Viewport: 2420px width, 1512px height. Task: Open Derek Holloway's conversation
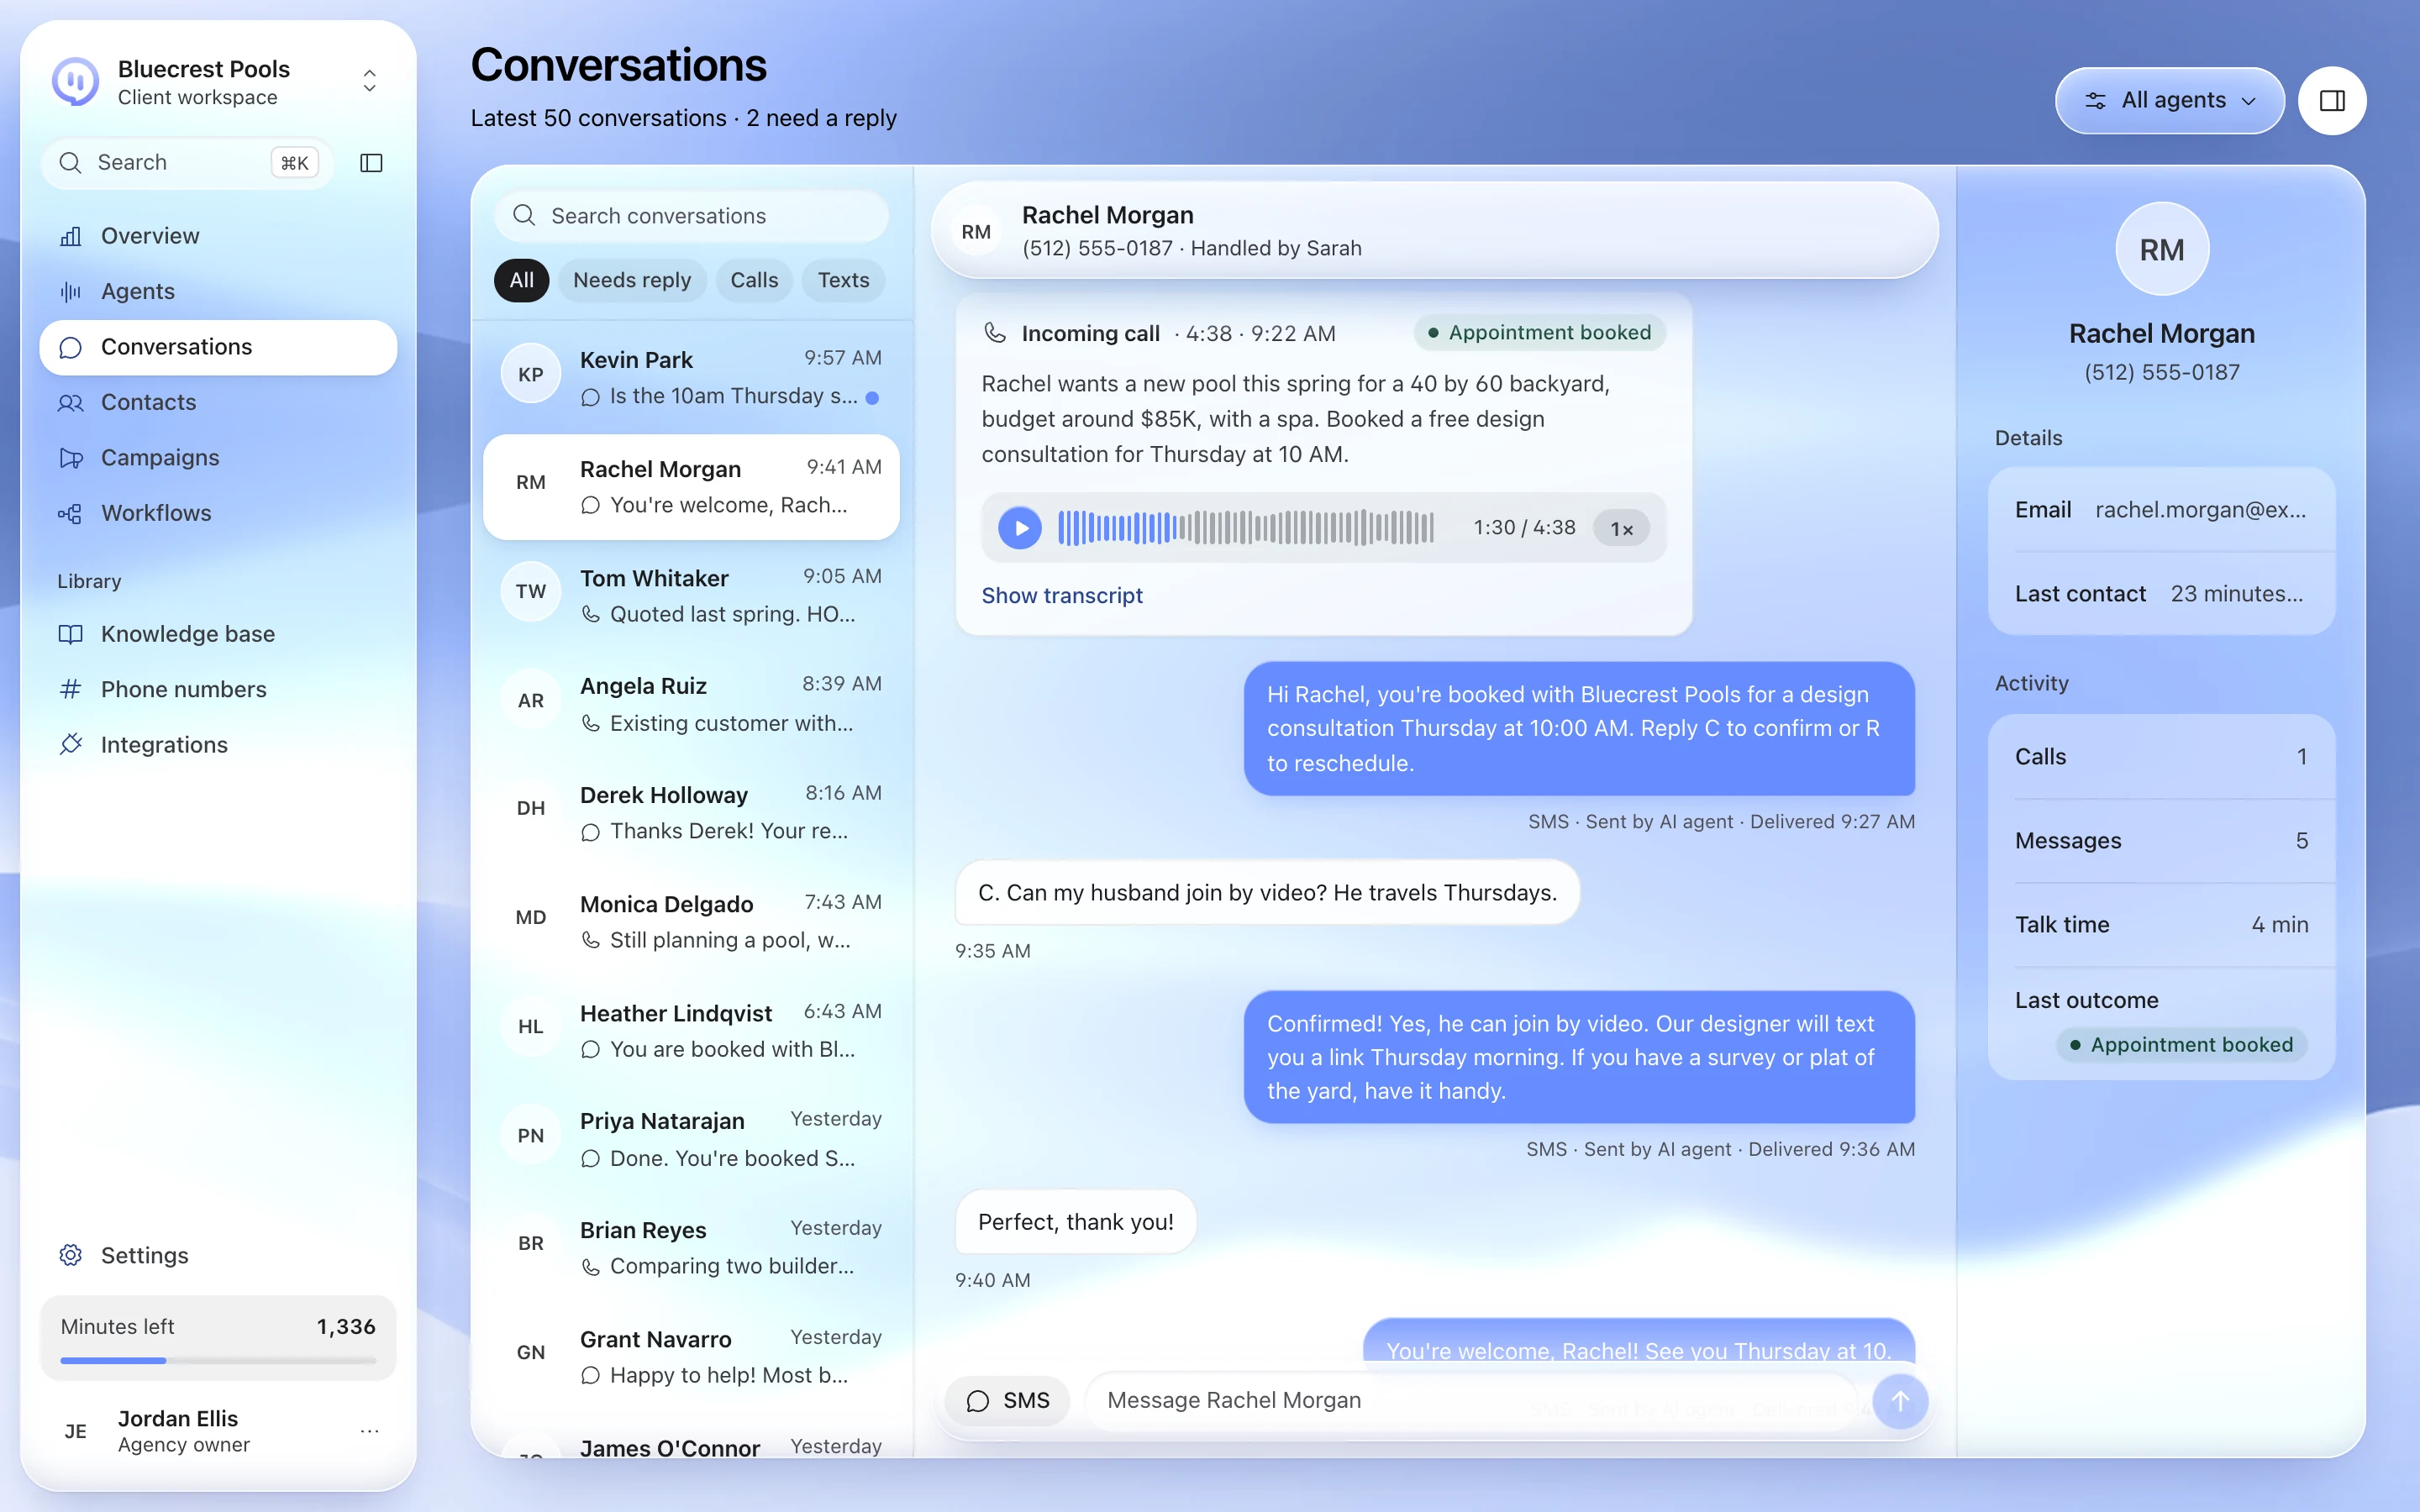[x=691, y=813]
